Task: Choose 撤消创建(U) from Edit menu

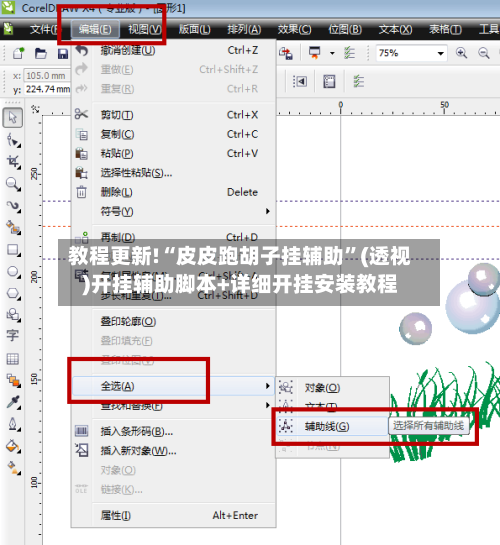Action: [174, 51]
